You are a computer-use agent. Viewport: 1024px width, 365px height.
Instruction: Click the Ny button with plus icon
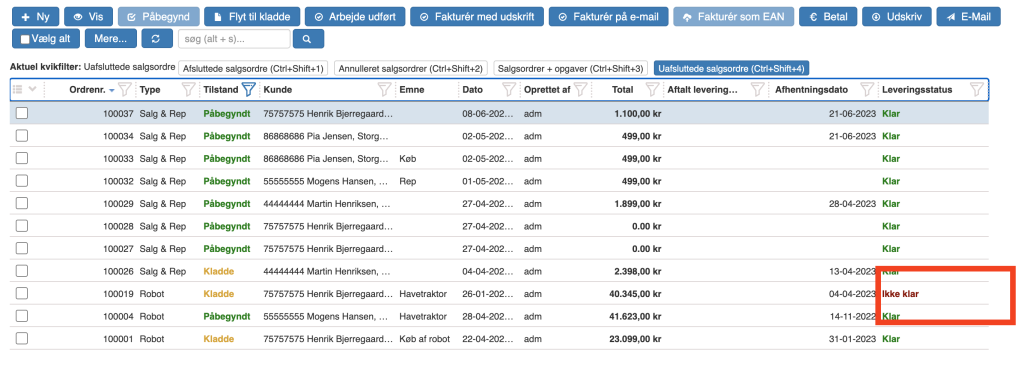pyautogui.click(x=35, y=16)
